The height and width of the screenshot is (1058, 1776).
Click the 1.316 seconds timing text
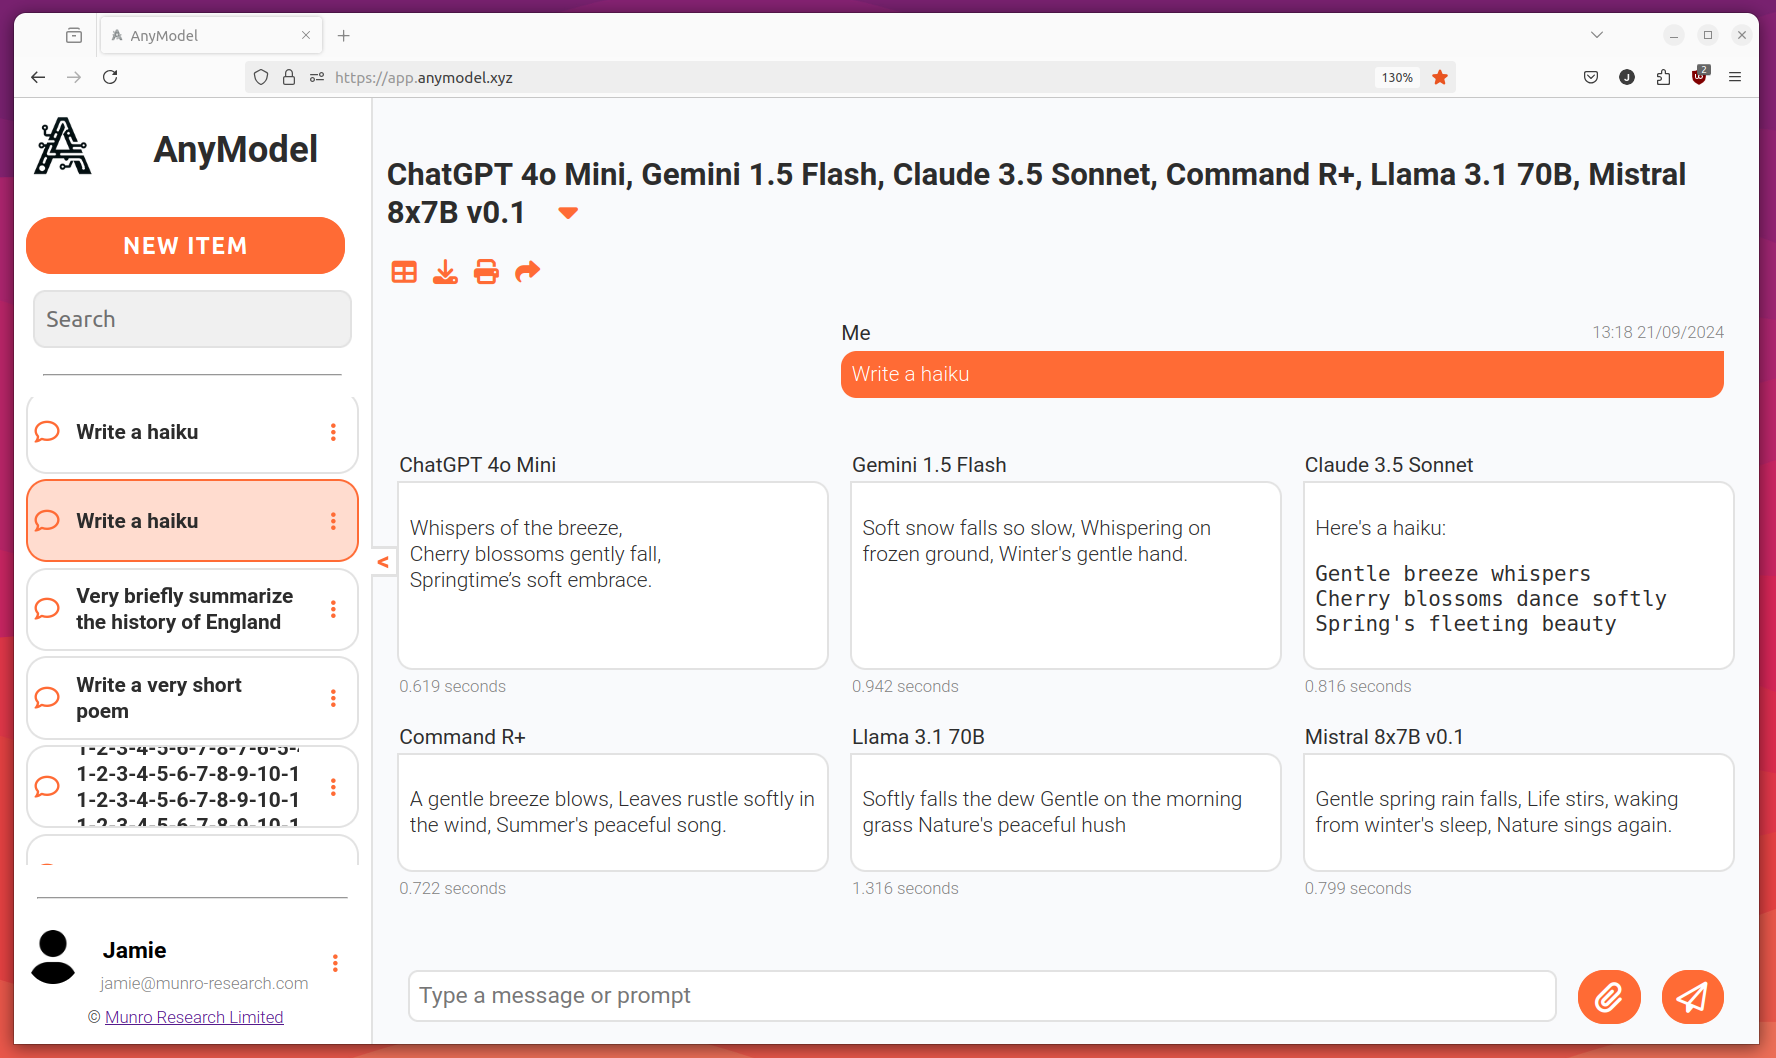(905, 888)
